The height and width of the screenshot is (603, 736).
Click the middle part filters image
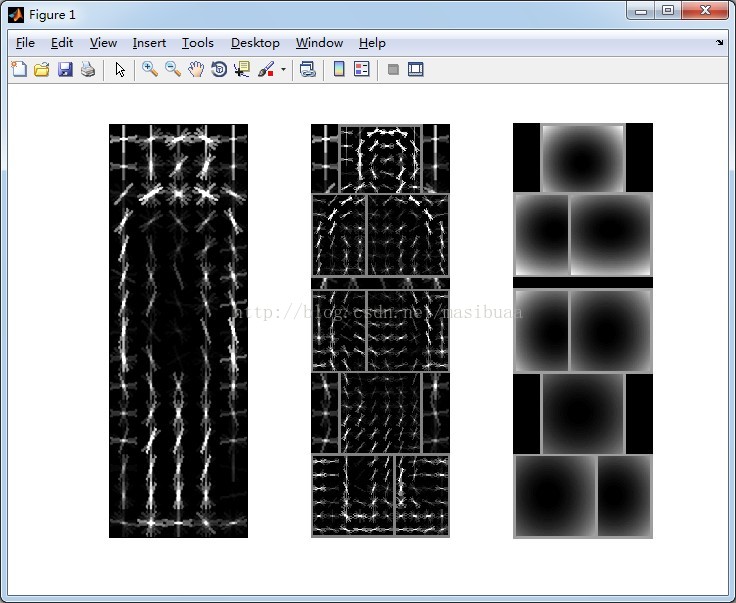(380, 331)
